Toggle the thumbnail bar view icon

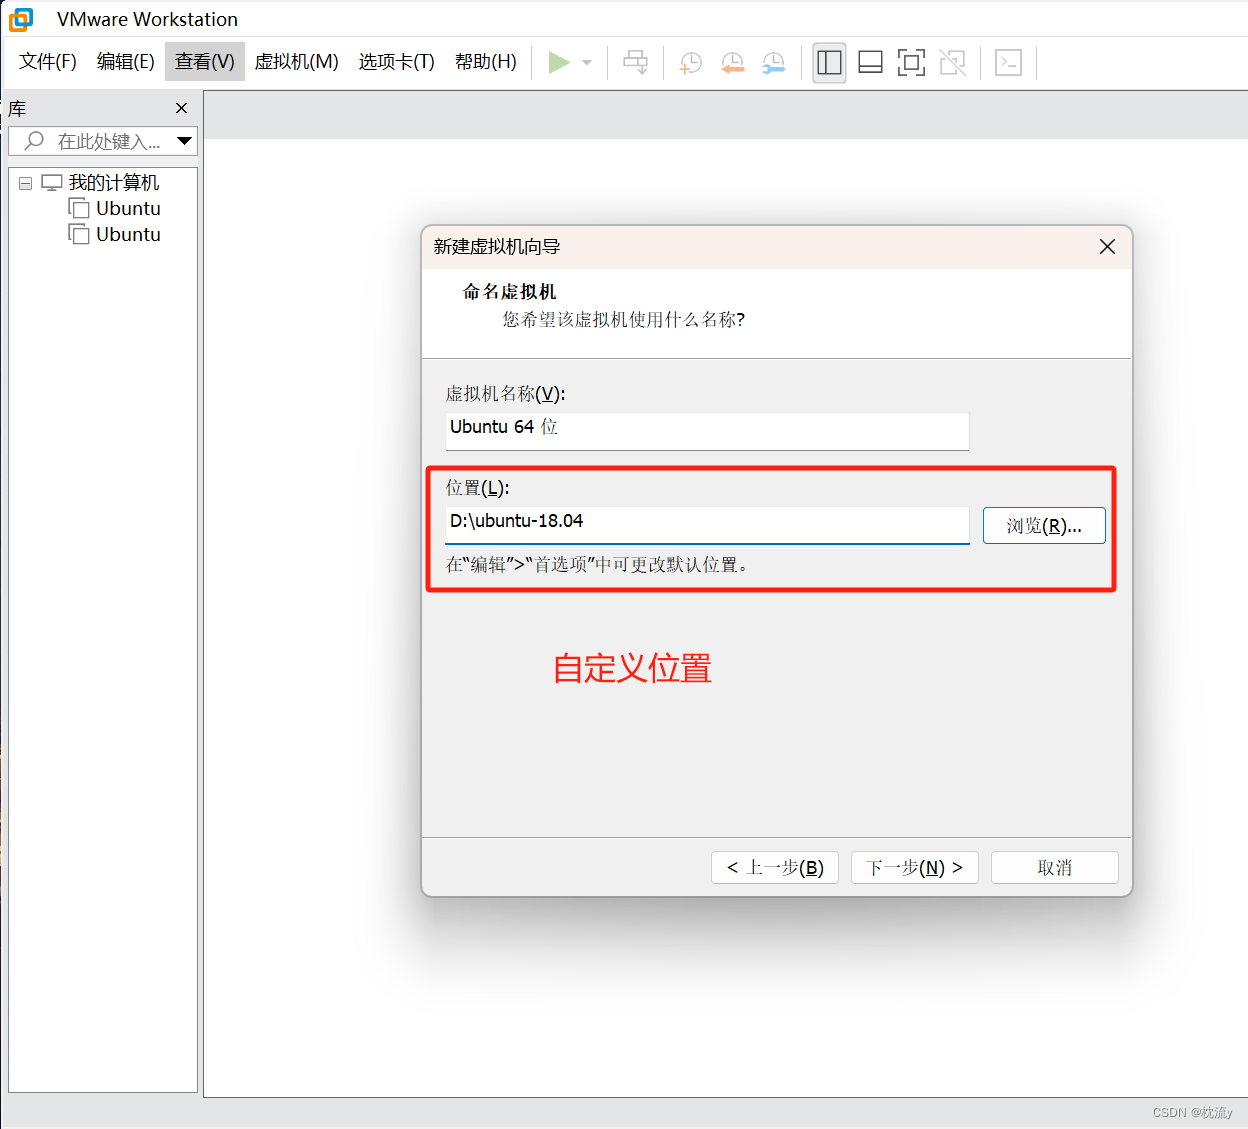click(x=870, y=62)
